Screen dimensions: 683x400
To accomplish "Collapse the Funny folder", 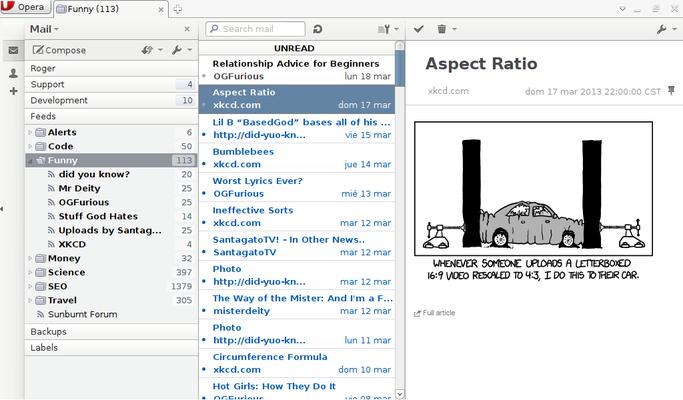I will click(x=30, y=161).
